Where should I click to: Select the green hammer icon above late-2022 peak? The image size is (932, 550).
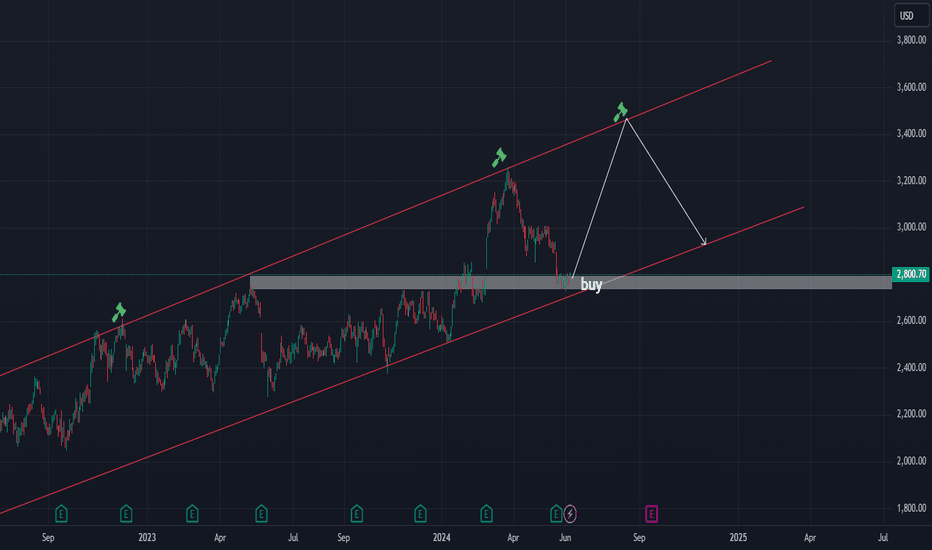tap(119, 312)
